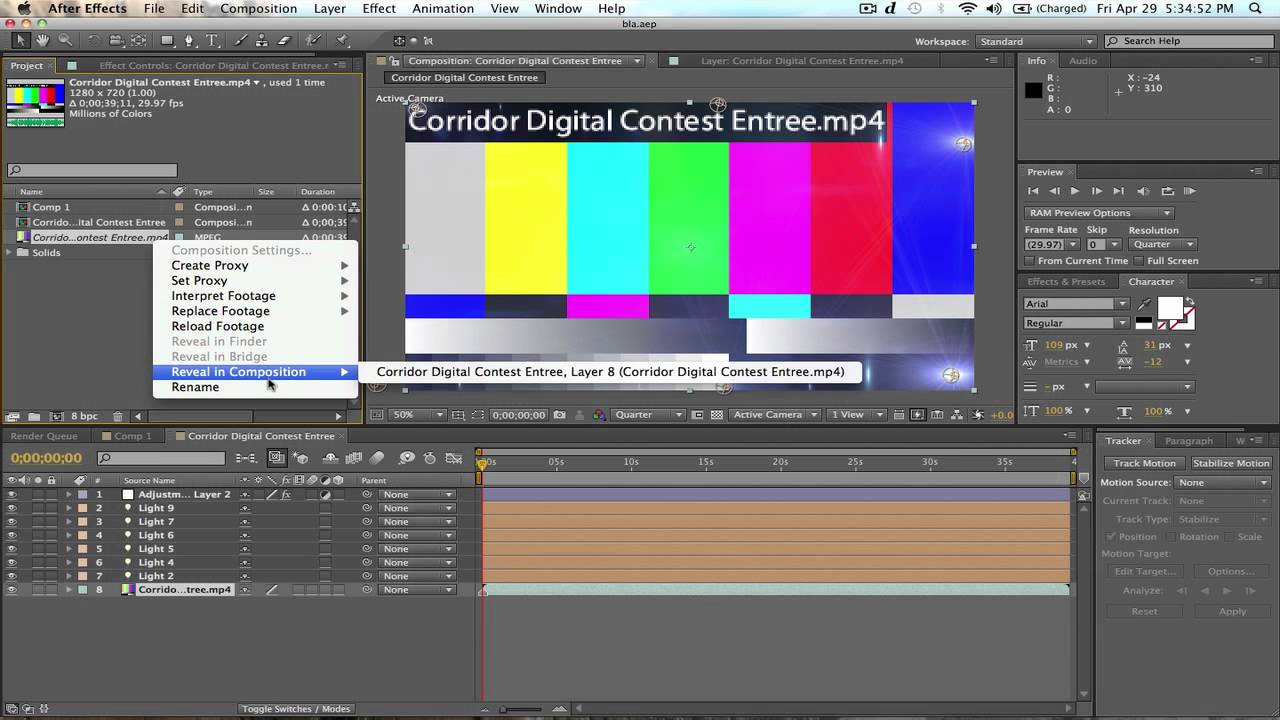Open the Active Camera view dropdown
Viewport: 1280px width, 720px height.
click(775, 415)
